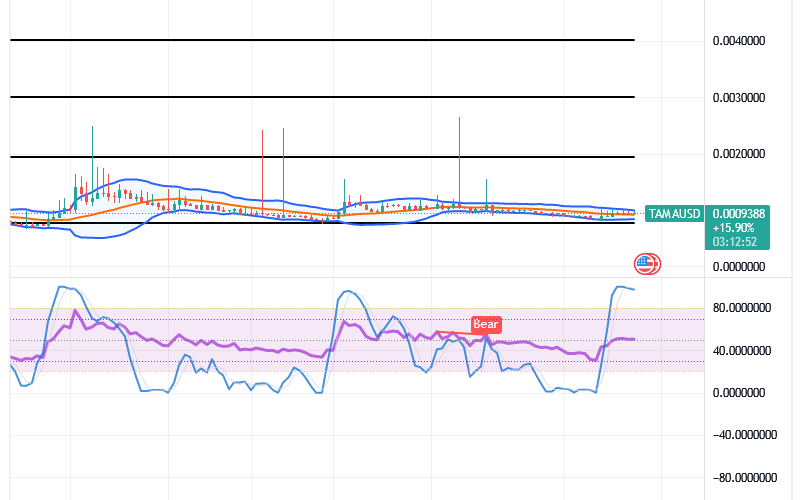Click the US flag economic event icon
The height and width of the screenshot is (500, 802).
click(x=647, y=264)
